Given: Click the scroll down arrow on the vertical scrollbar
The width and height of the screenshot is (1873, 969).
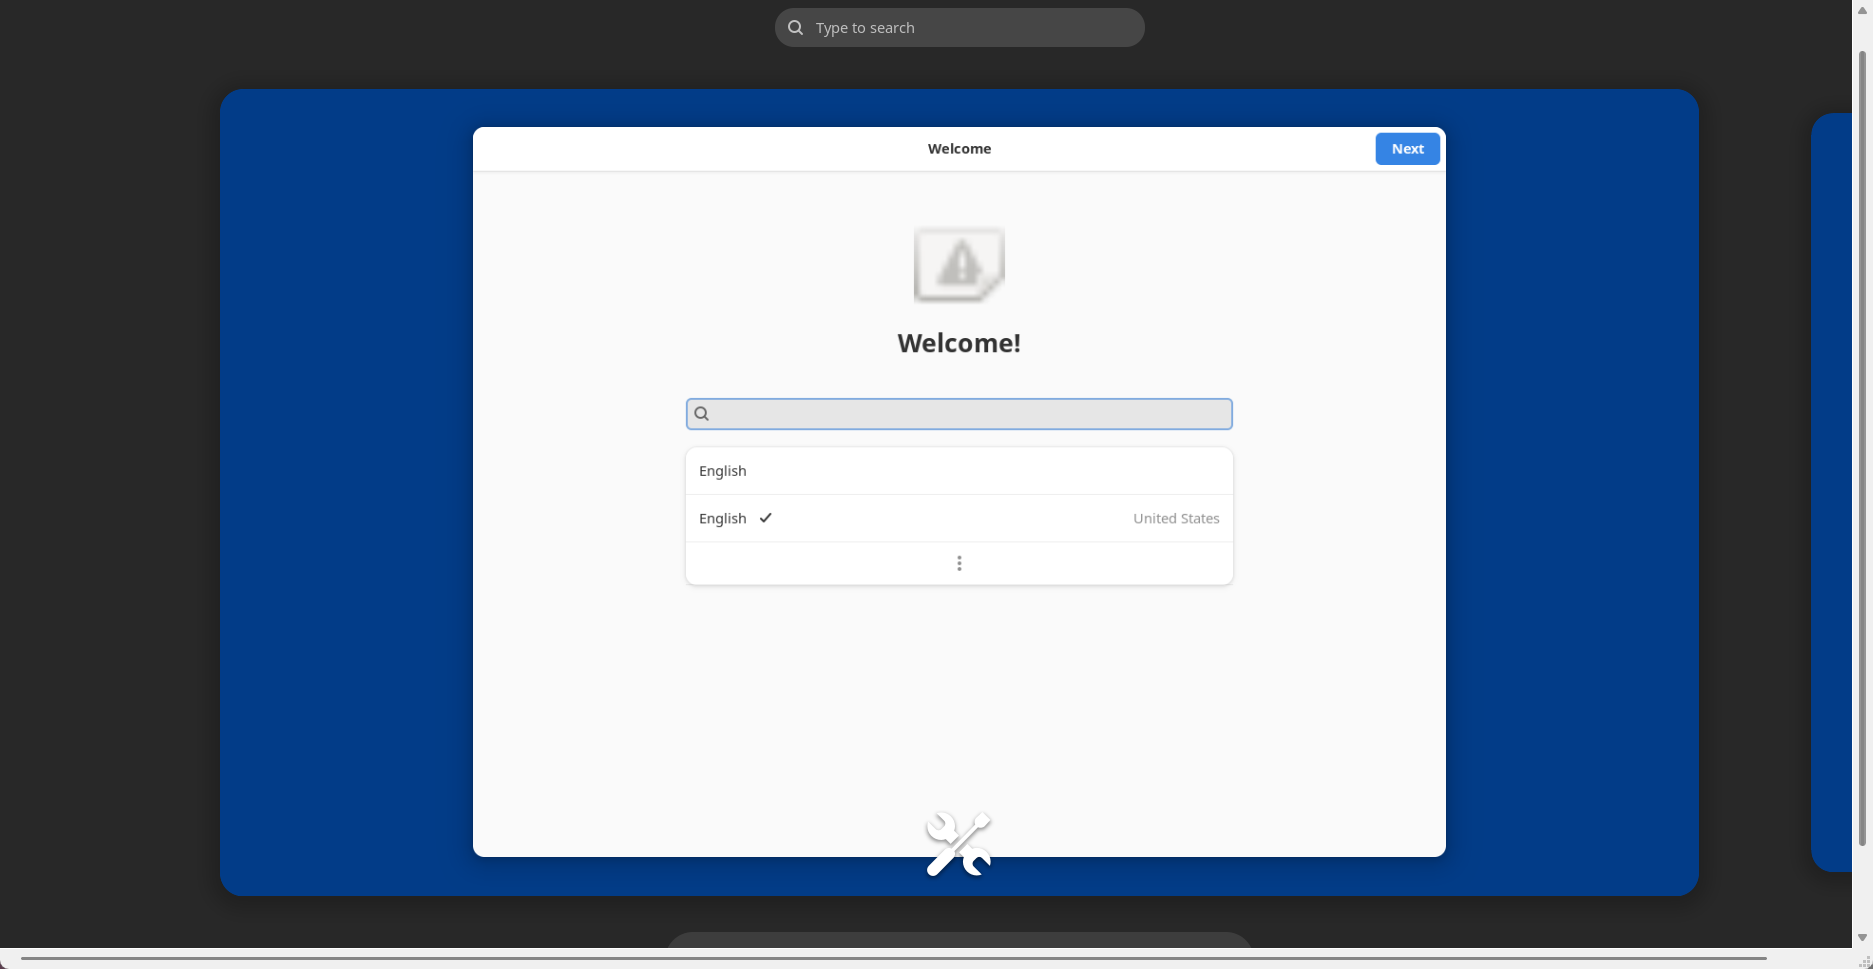Looking at the screenshot, I should (1862, 937).
